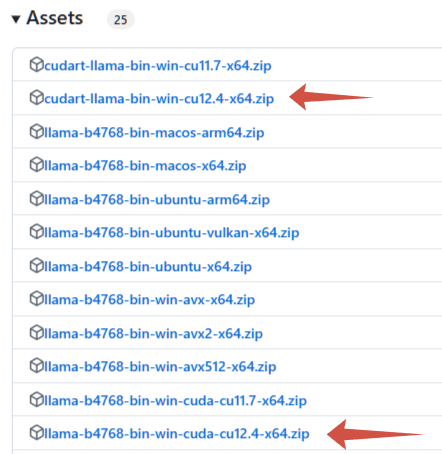Open llama-b4768-bin-ubuntu-vulkan-x64.zip link
This screenshot has height=454, width=442.
coord(172,233)
